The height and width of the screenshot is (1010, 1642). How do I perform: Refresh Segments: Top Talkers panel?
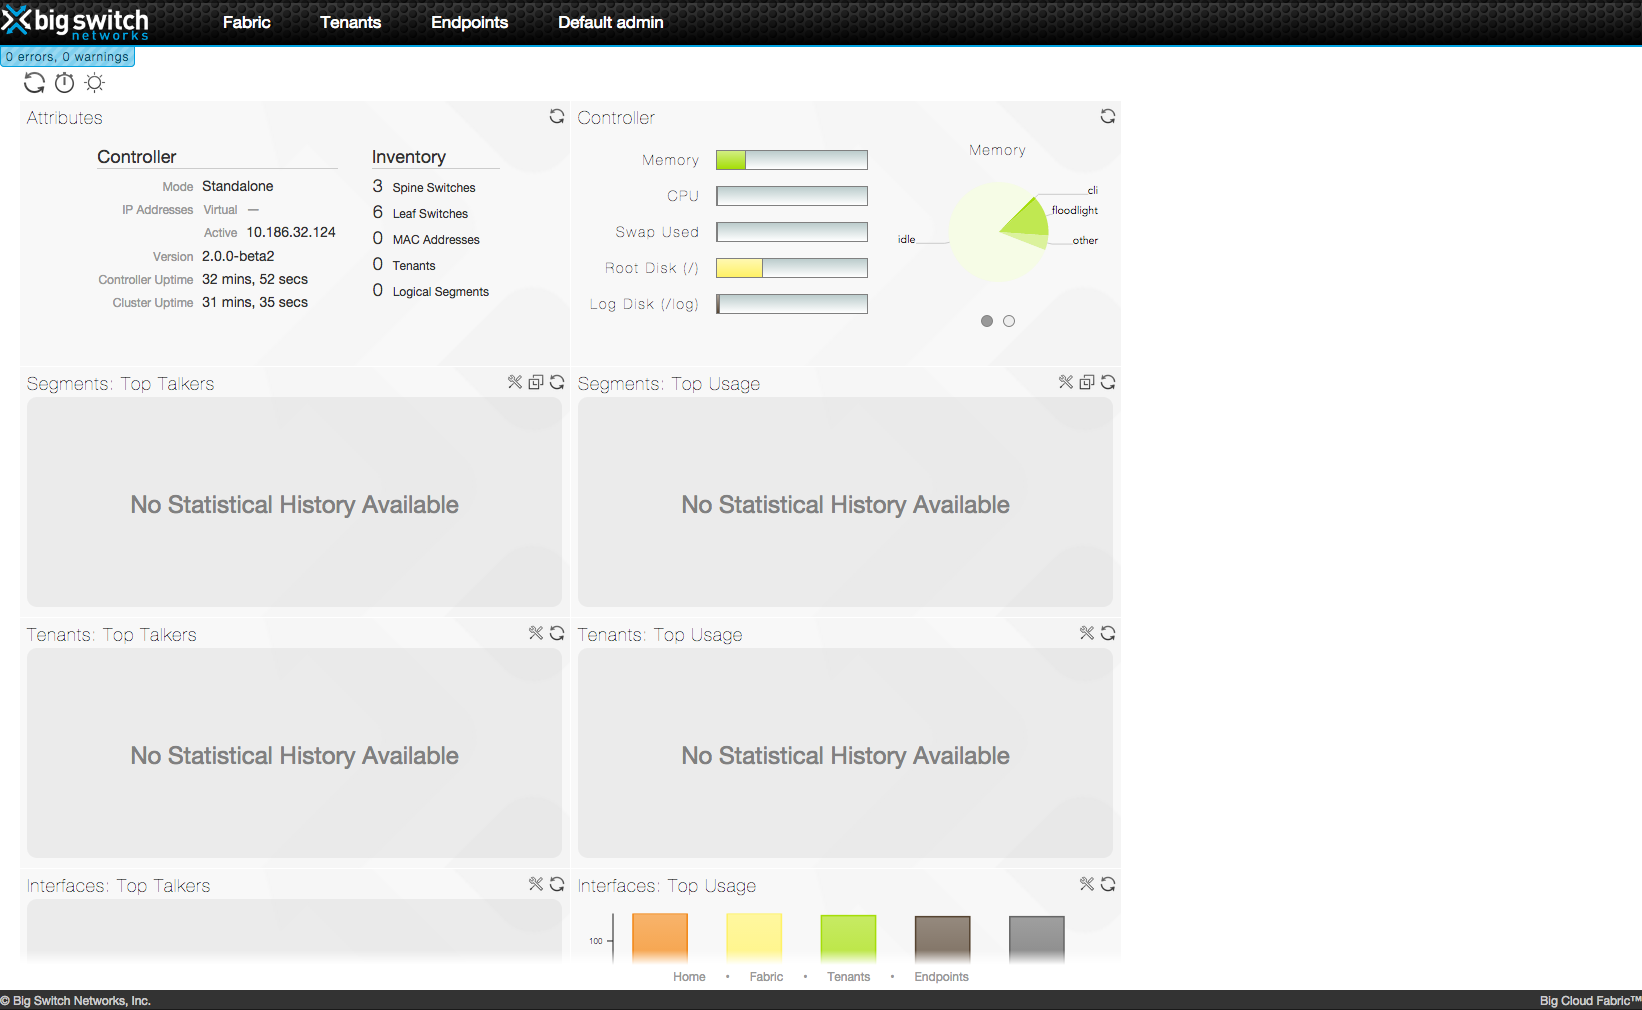pyautogui.click(x=557, y=382)
